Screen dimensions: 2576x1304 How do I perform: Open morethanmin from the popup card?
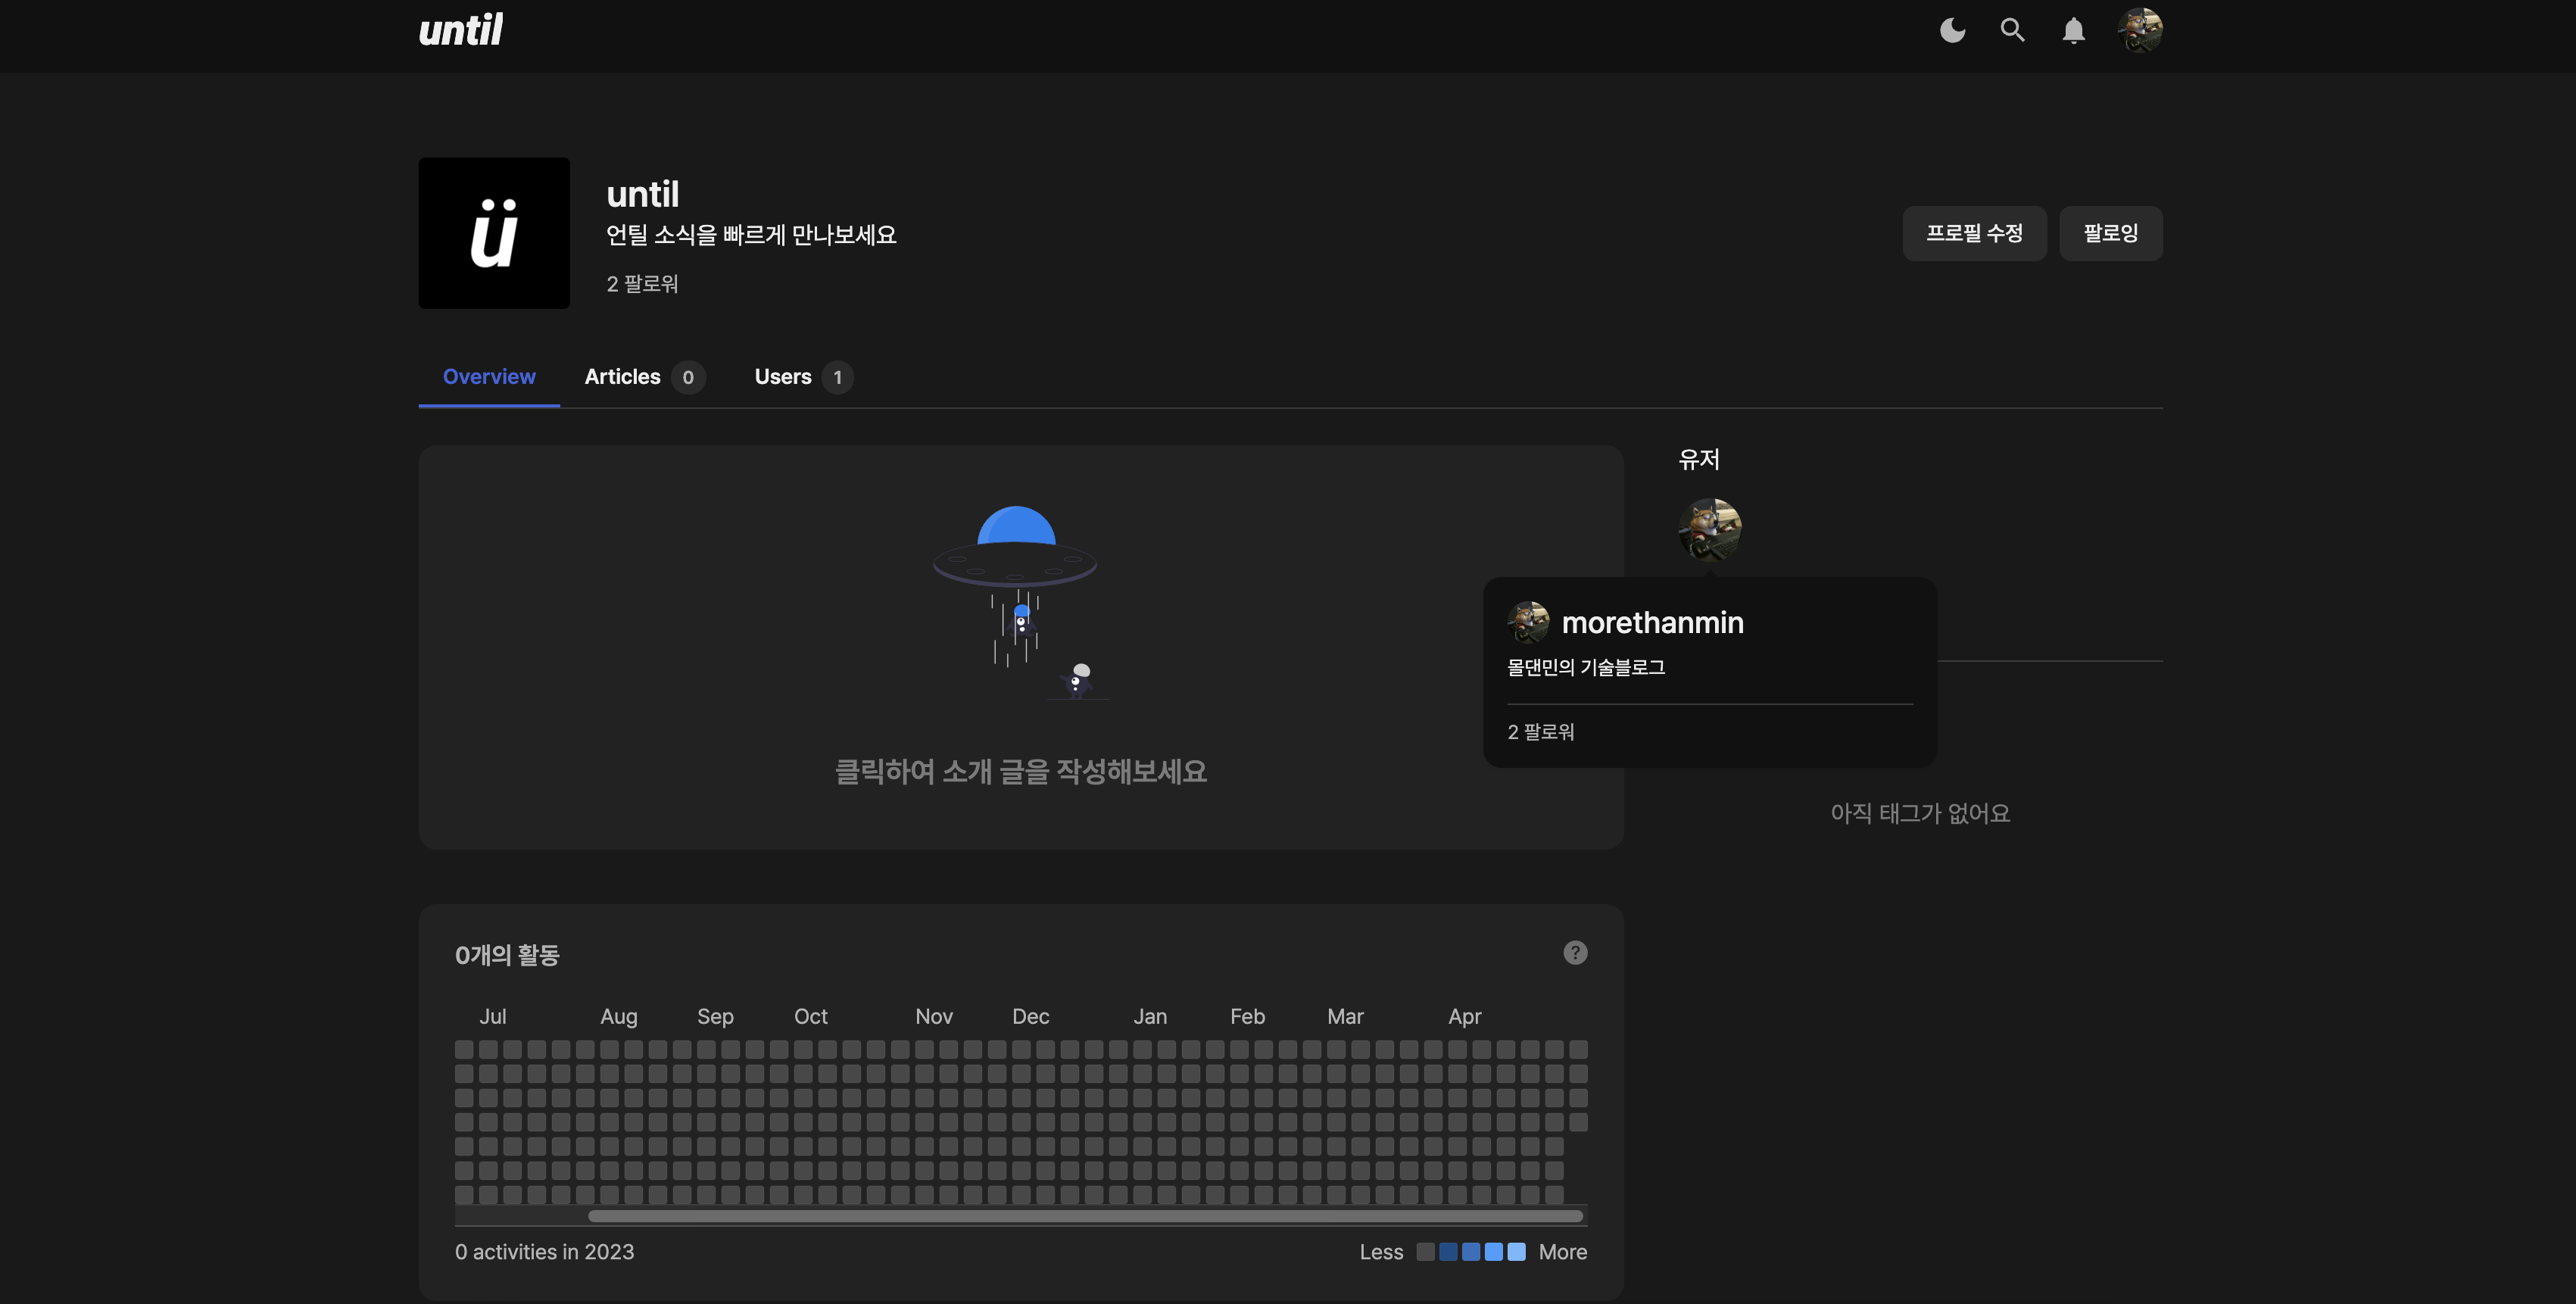[1652, 622]
